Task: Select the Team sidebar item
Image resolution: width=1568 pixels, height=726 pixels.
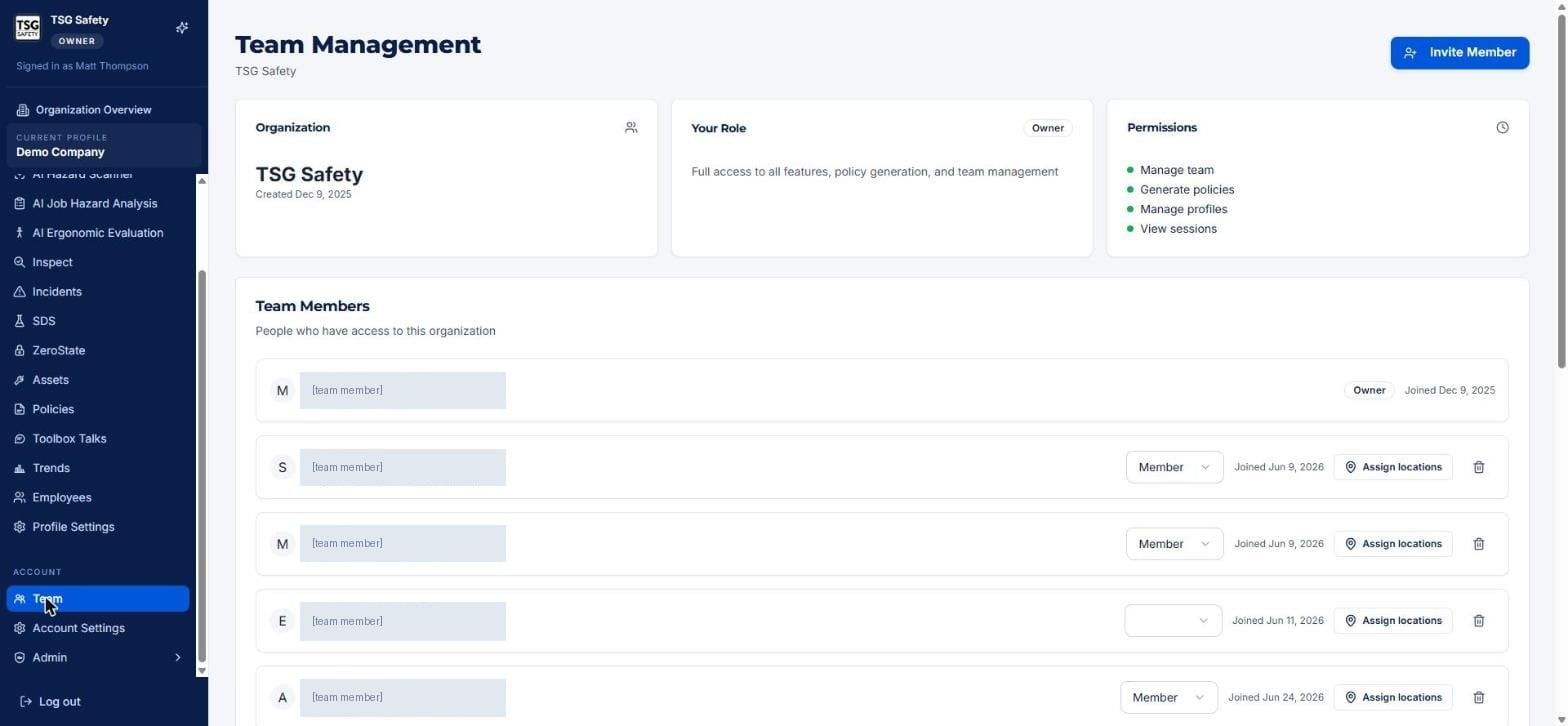Action: 98,599
